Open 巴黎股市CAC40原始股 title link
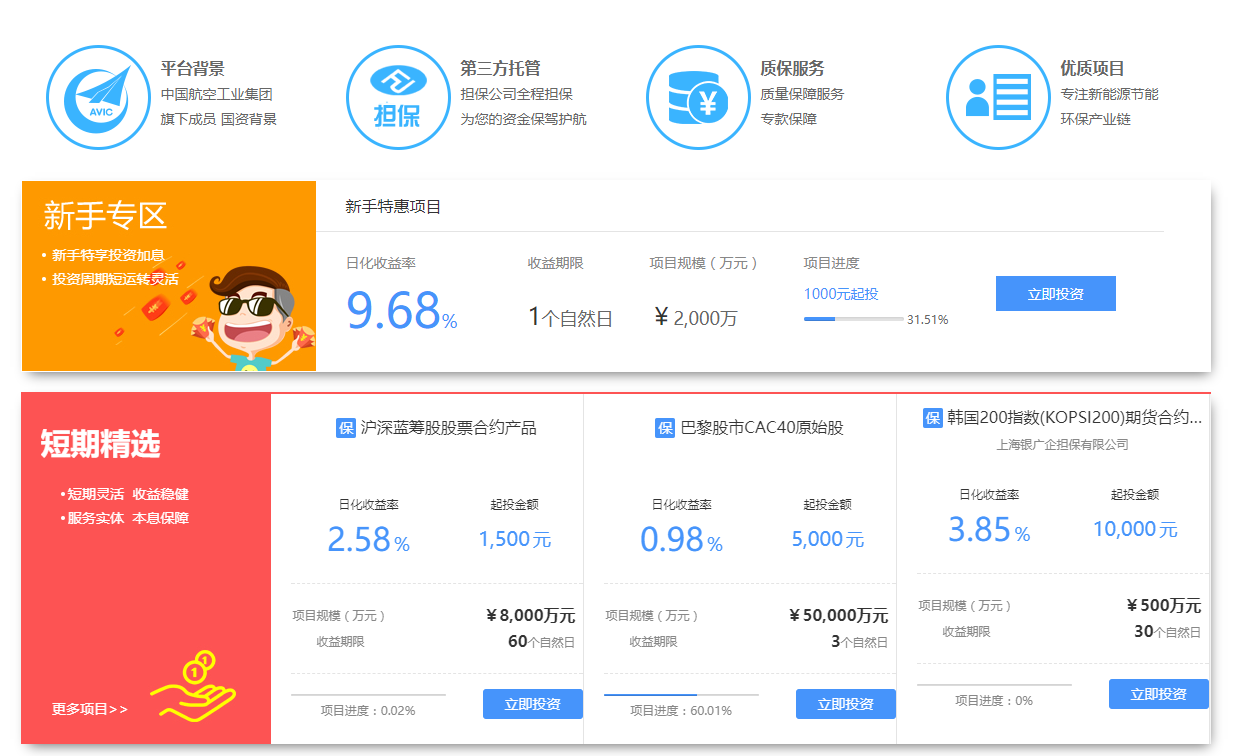This screenshot has height=756, width=1248. (x=762, y=428)
